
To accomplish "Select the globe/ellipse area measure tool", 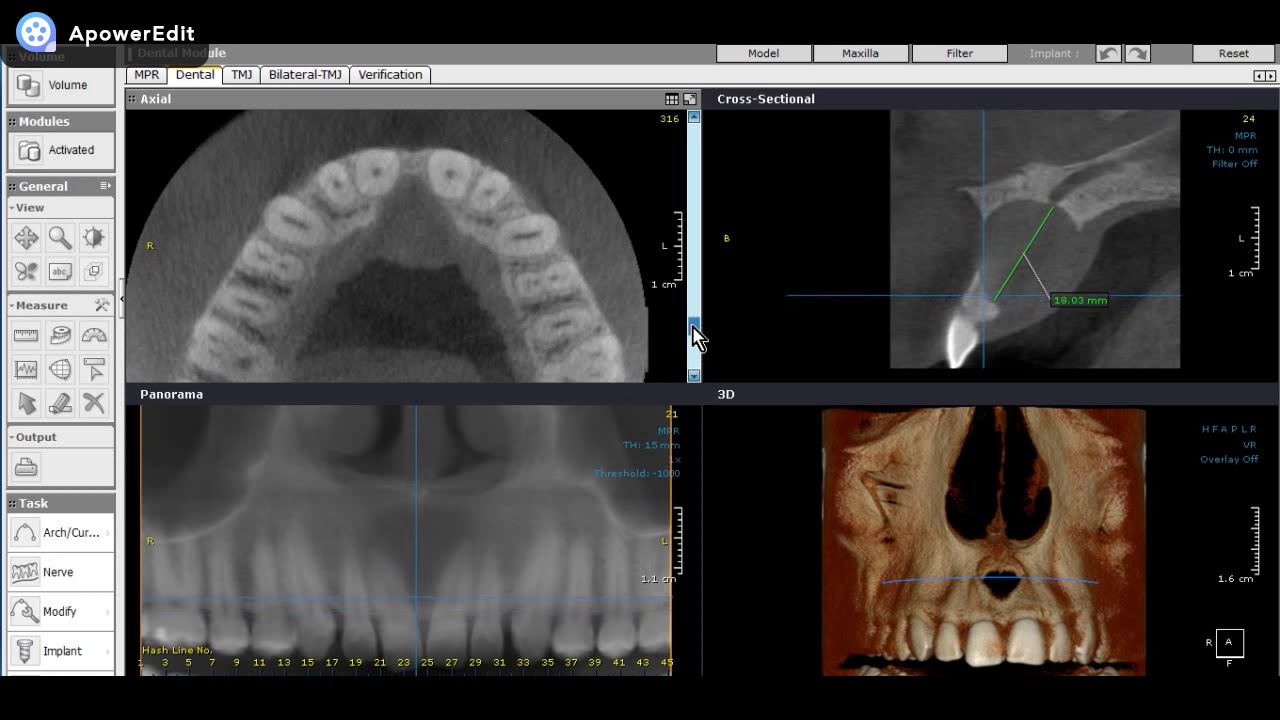I will coord(60,370).
